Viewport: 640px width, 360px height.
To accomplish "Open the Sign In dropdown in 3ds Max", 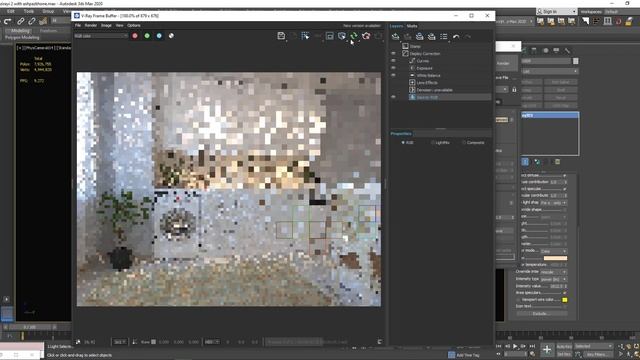I will (557, 11).
